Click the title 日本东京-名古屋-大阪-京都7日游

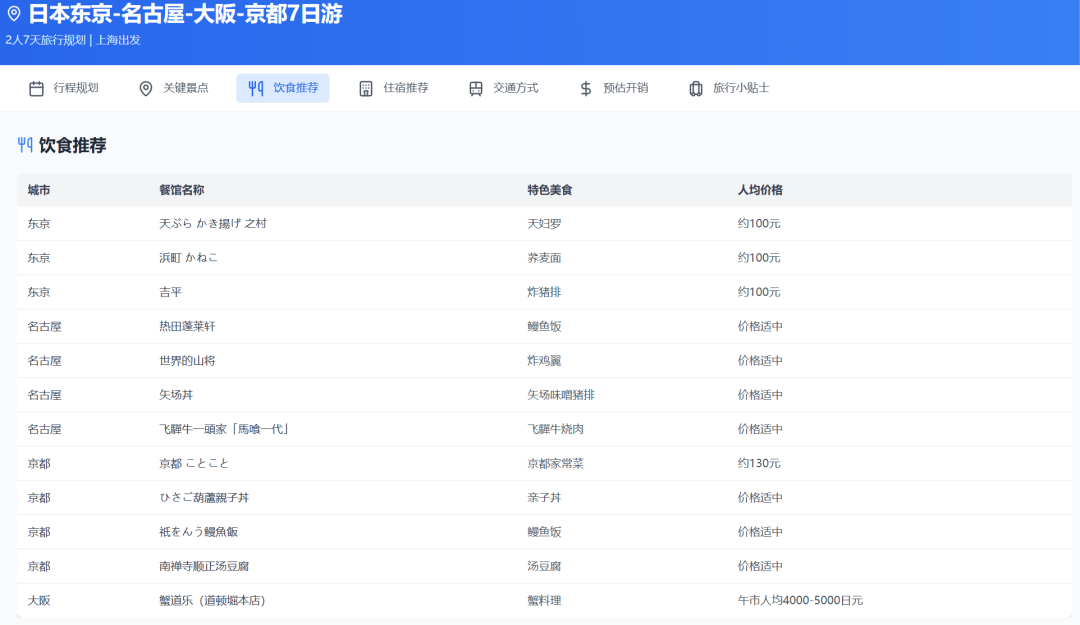click(185, 14)
